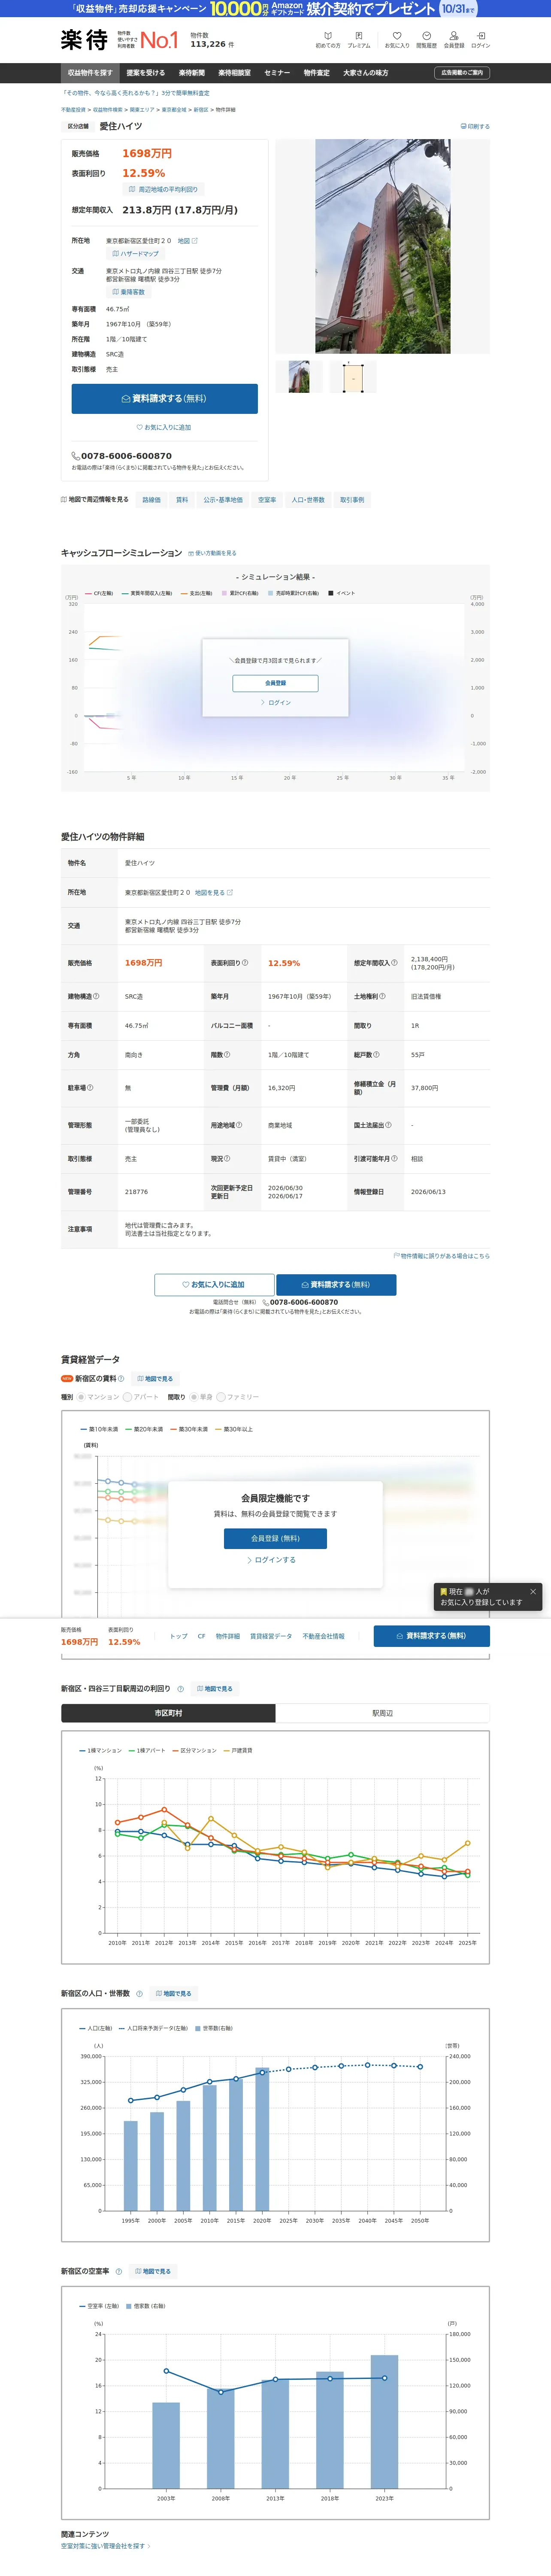Toggle the 戸建賃貸 legend series
551x2576 pixels.
click(238, 1750)
